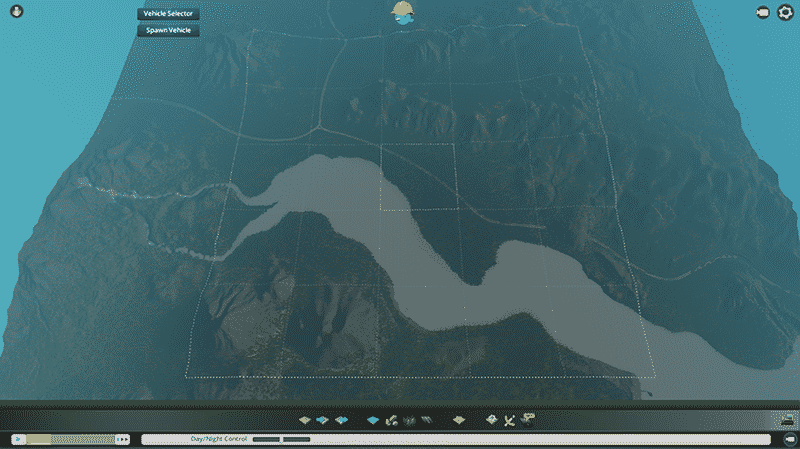
Task: Click the third terrain tile icon
Action: [x=340, y=420]
